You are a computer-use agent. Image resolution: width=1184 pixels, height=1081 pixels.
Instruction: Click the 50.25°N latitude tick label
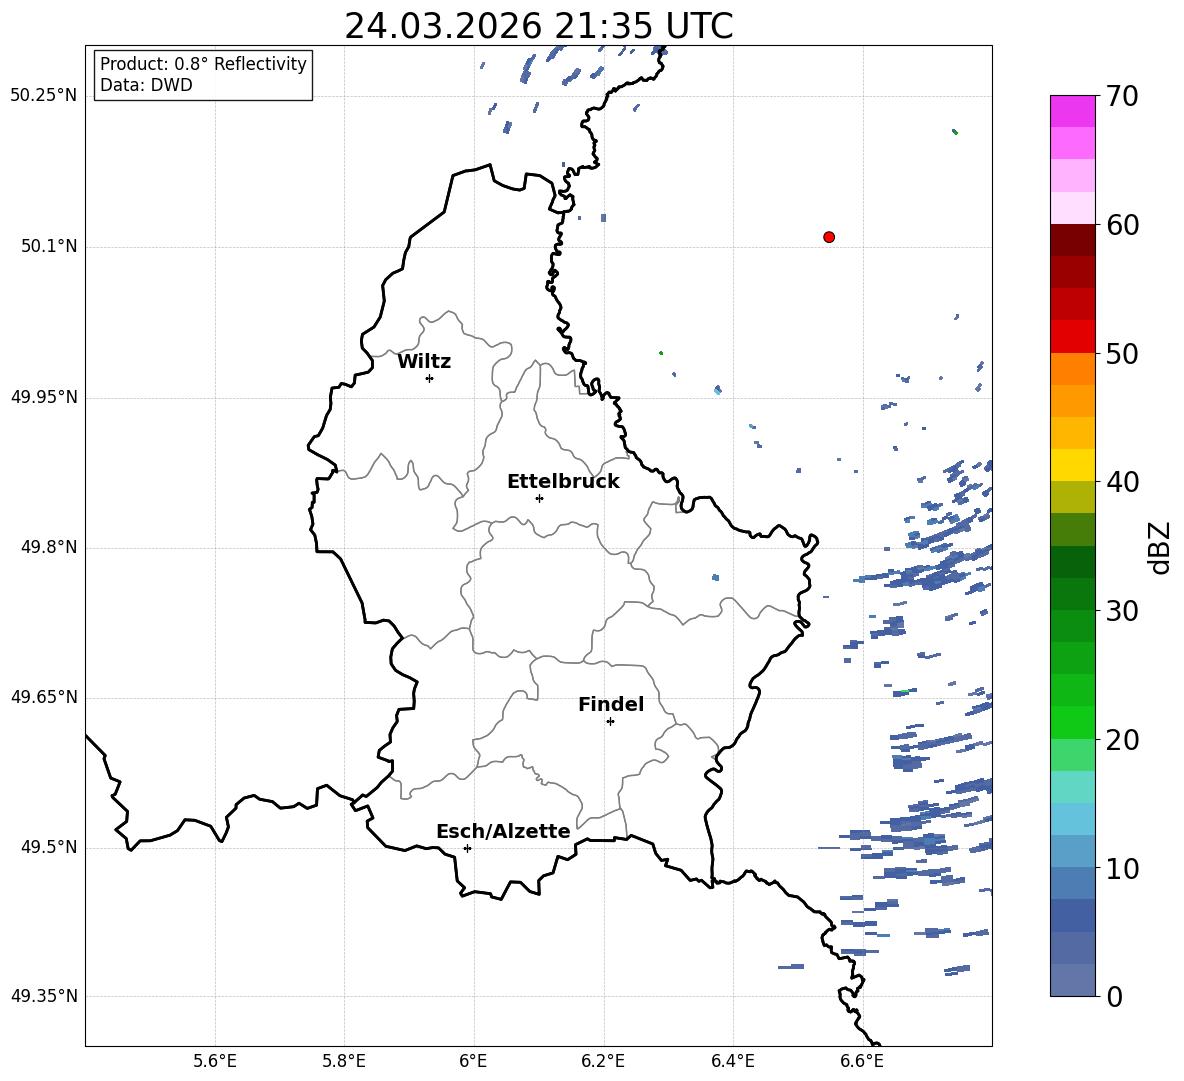tap(44, 96)
